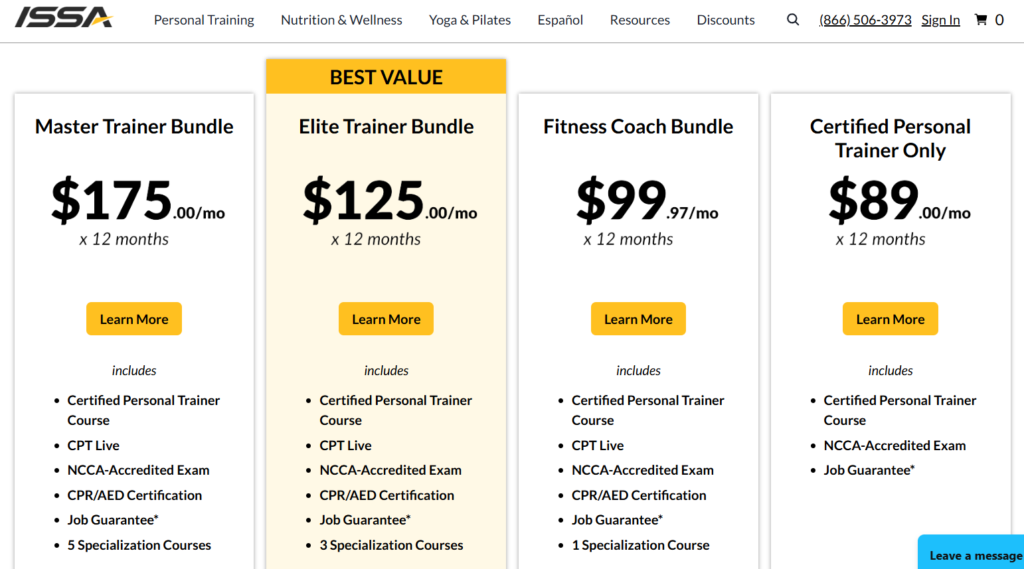The width and height of the screenshot is (1024, 569).
Task: Open the search magnifier icon
Action: [793, 20]
